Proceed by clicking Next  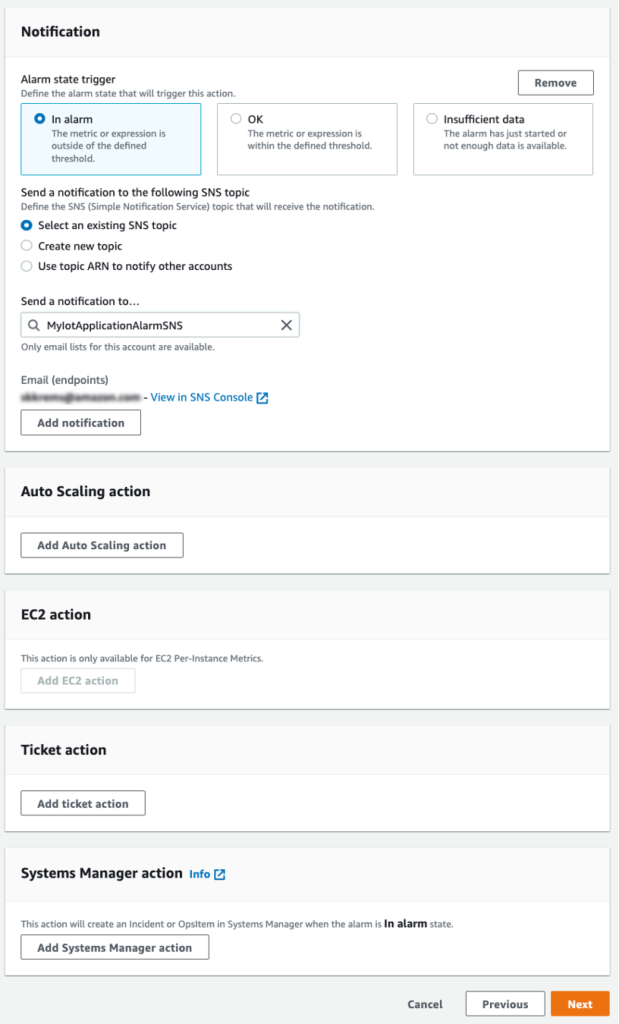(580, 1004)
